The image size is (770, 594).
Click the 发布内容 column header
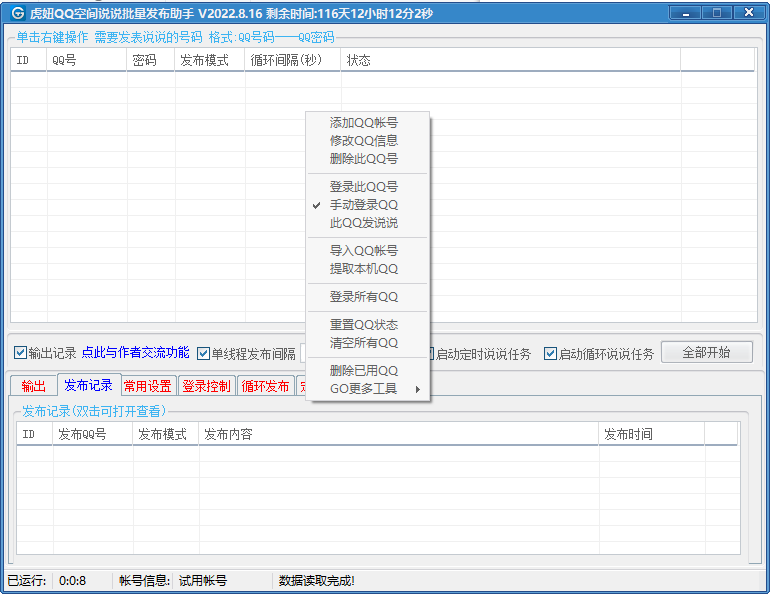399,434
